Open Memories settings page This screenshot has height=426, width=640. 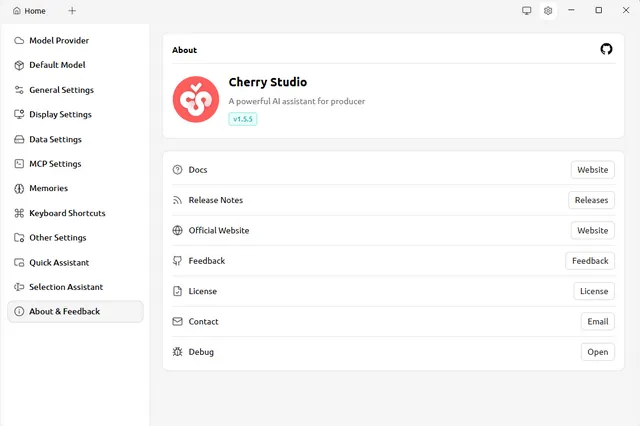48,188
